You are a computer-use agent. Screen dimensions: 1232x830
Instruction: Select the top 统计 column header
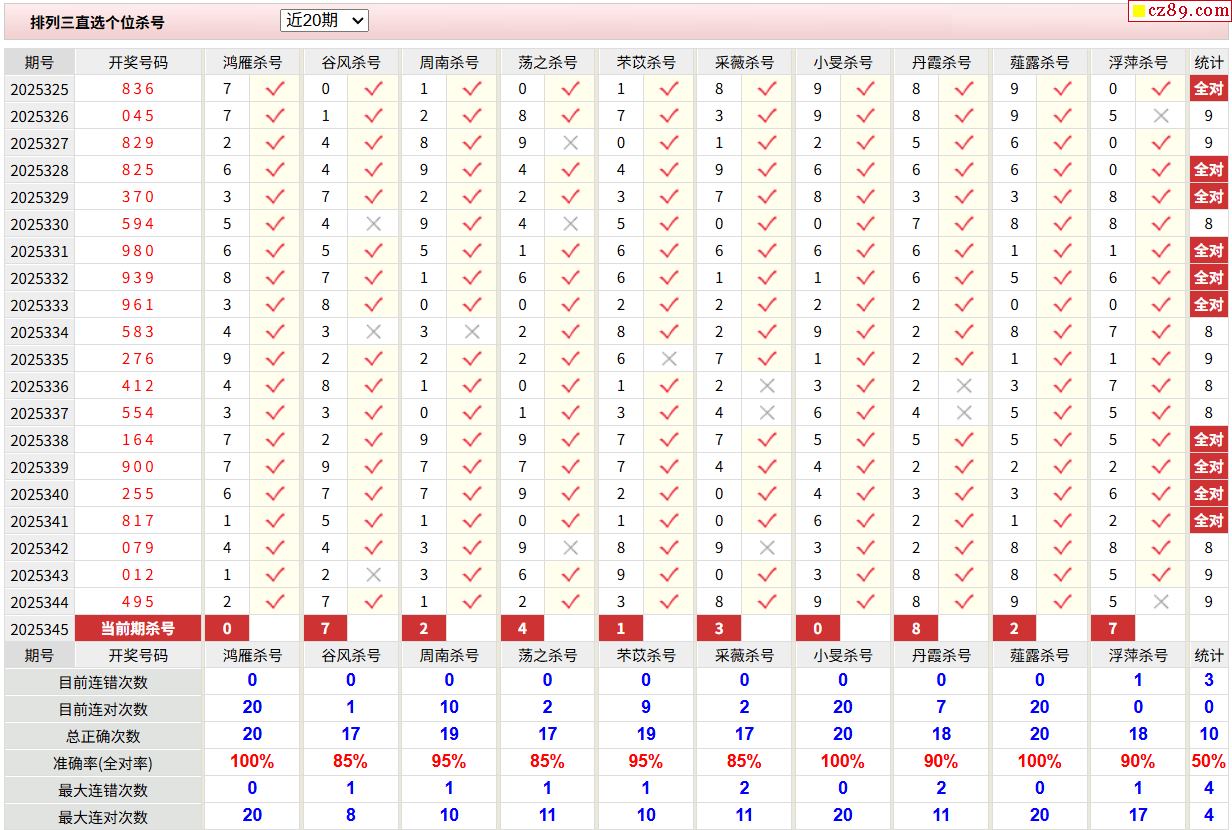(x=1208, y=62)
